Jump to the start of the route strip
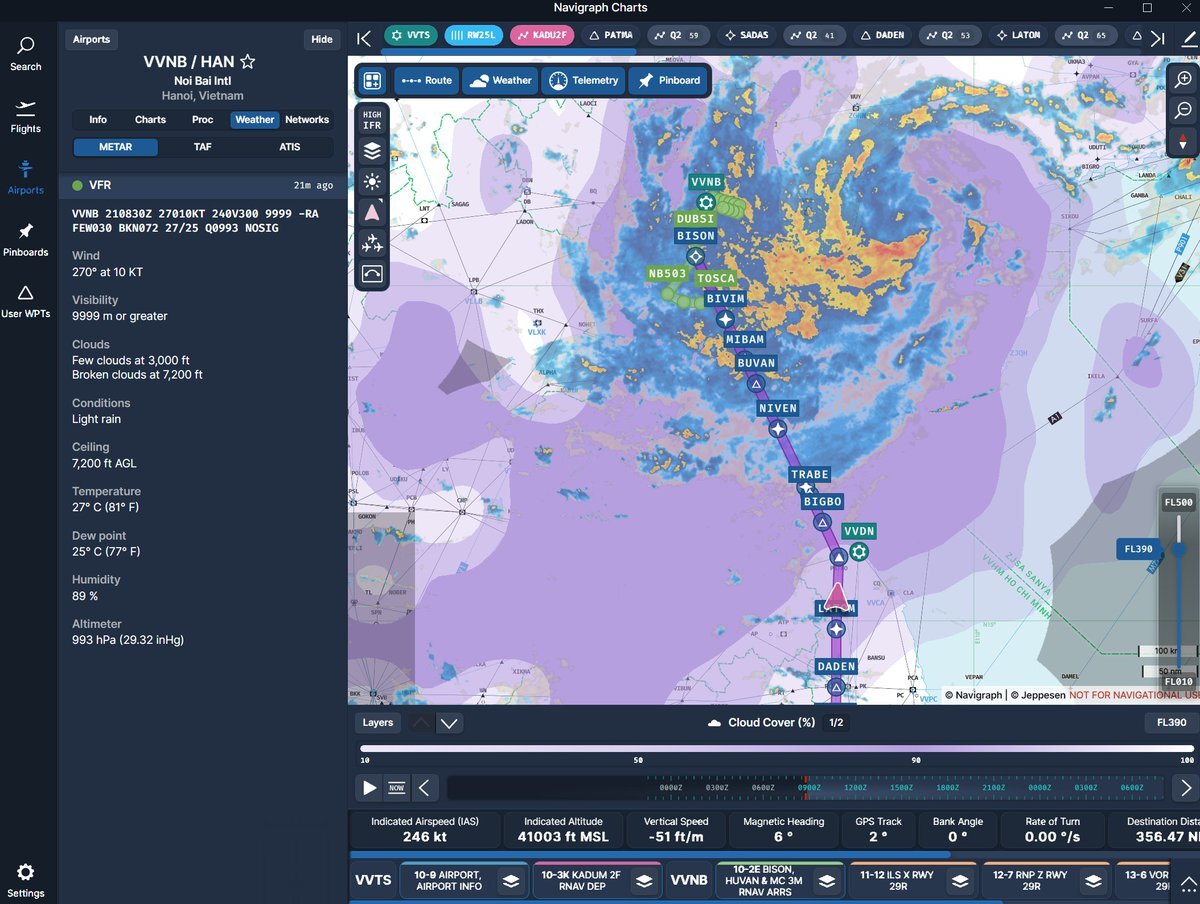This screenshot has height=904, width=1200. pyautogui.click(x=364, y=38)
